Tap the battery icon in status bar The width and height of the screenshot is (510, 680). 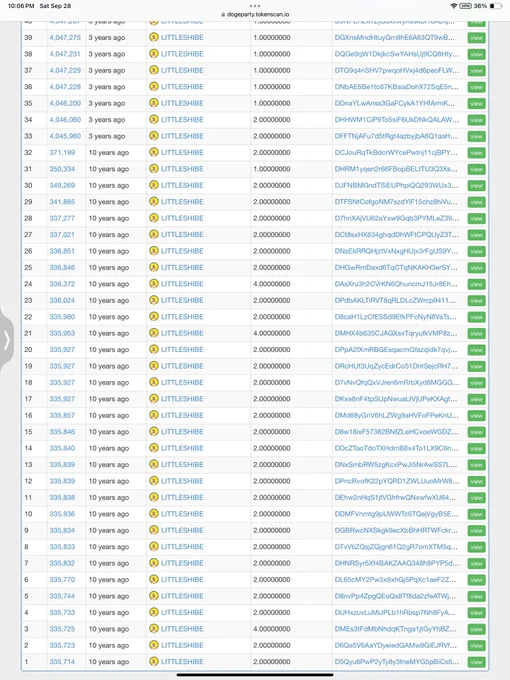496,6
